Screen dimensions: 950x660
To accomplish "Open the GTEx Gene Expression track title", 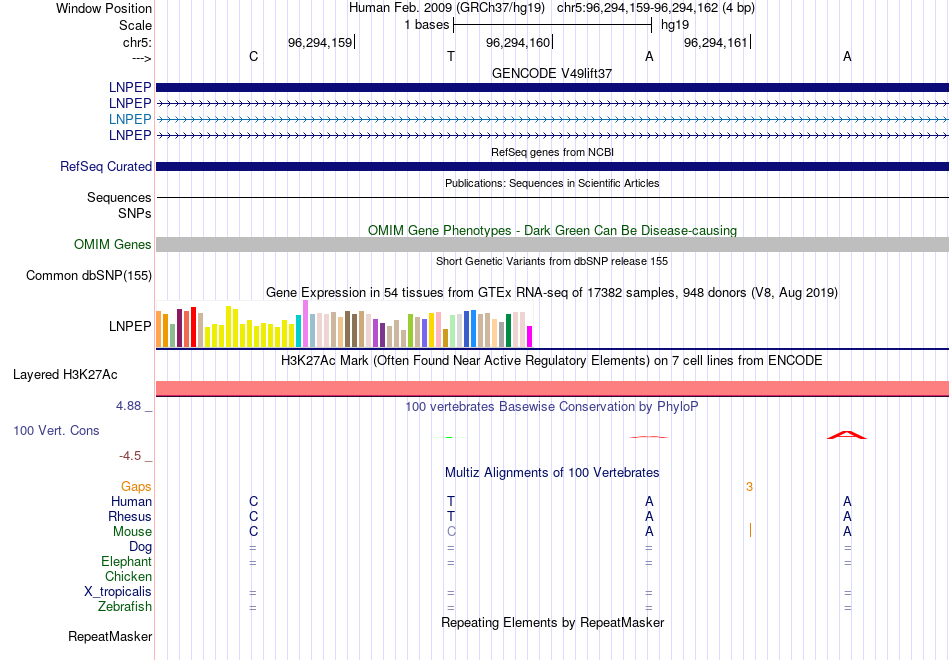I will 552,293.
